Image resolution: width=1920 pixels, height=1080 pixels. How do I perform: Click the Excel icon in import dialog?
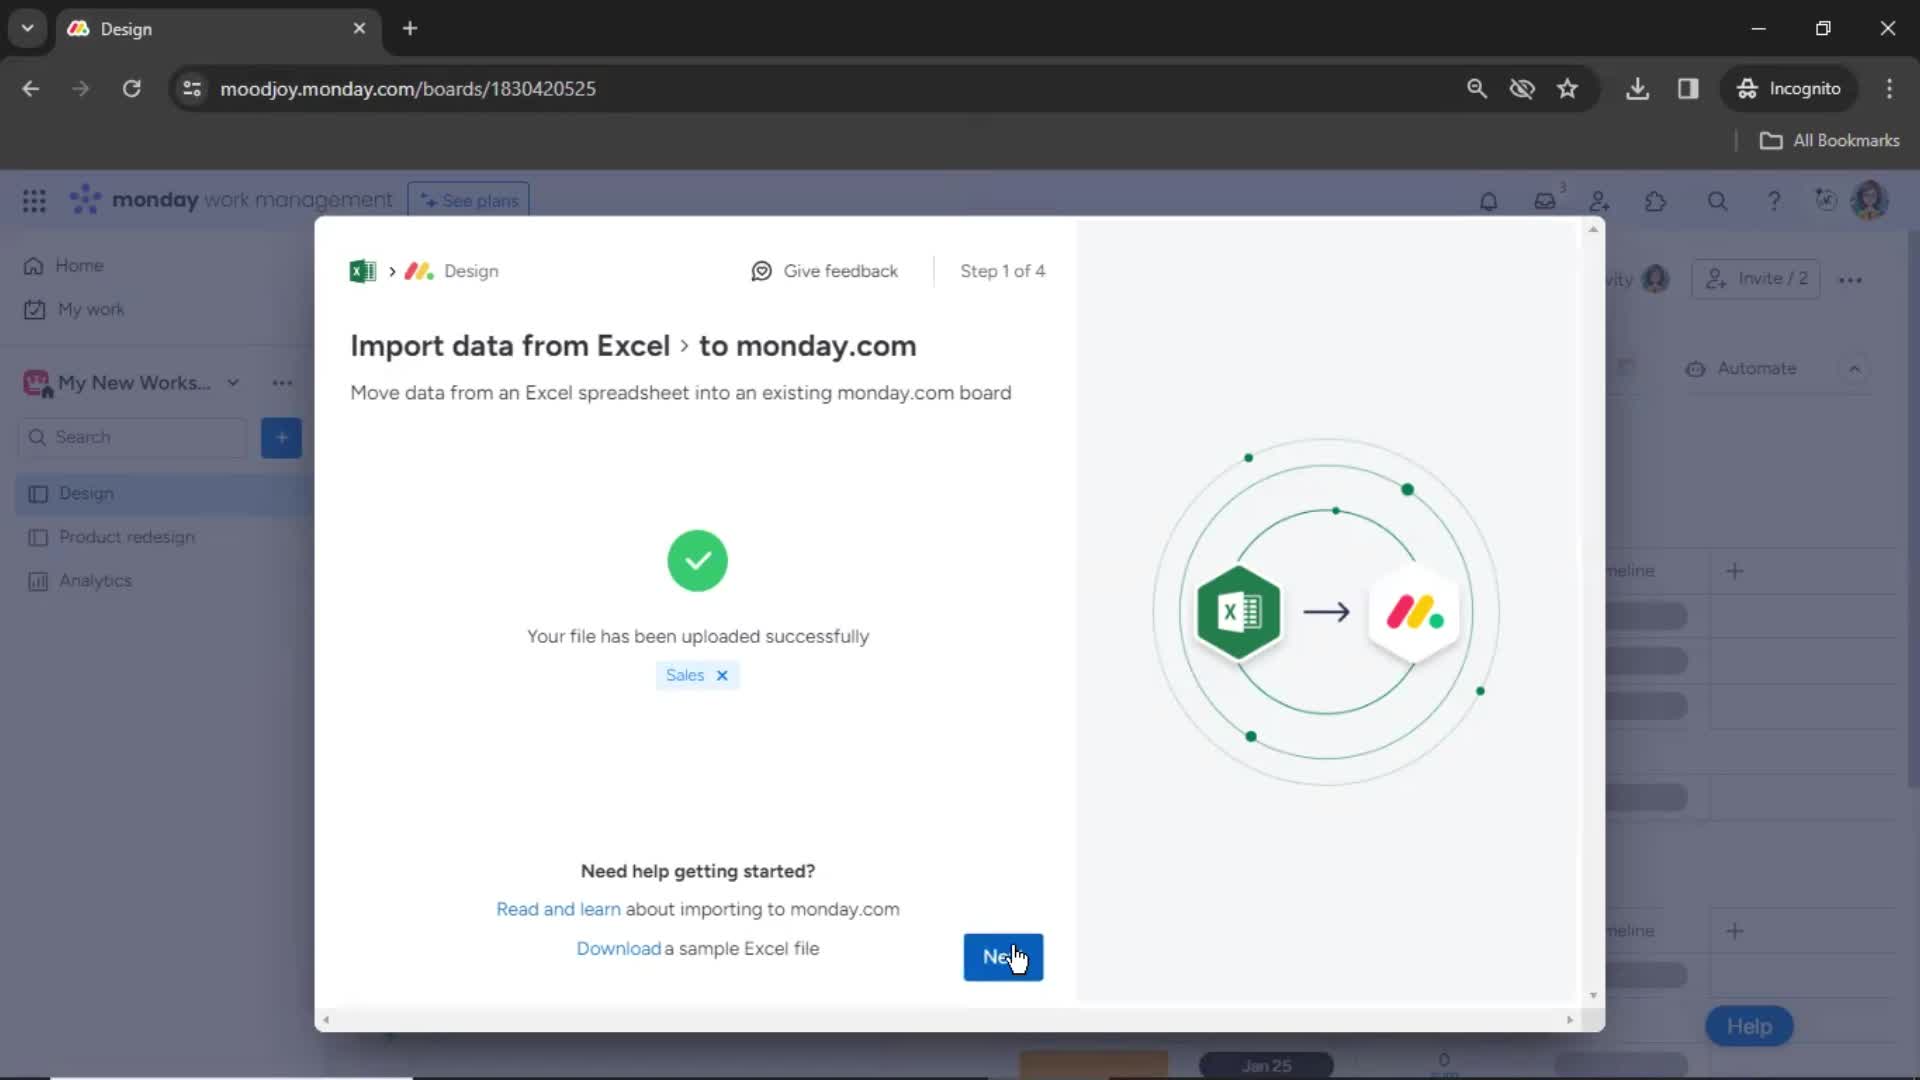pyautogui.click(x=363, y=270)
